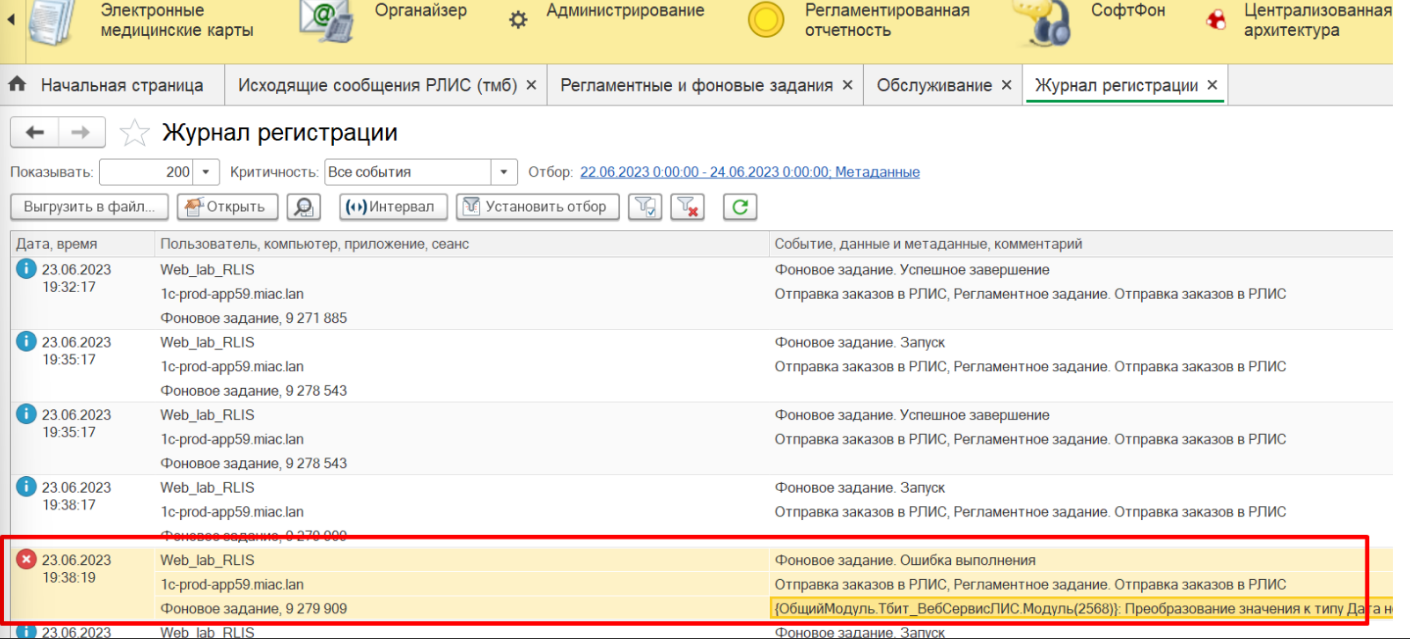This screenshot has height=639, width=1410.
Task: Click the Выгрузить в файл button
Action: 90,207
